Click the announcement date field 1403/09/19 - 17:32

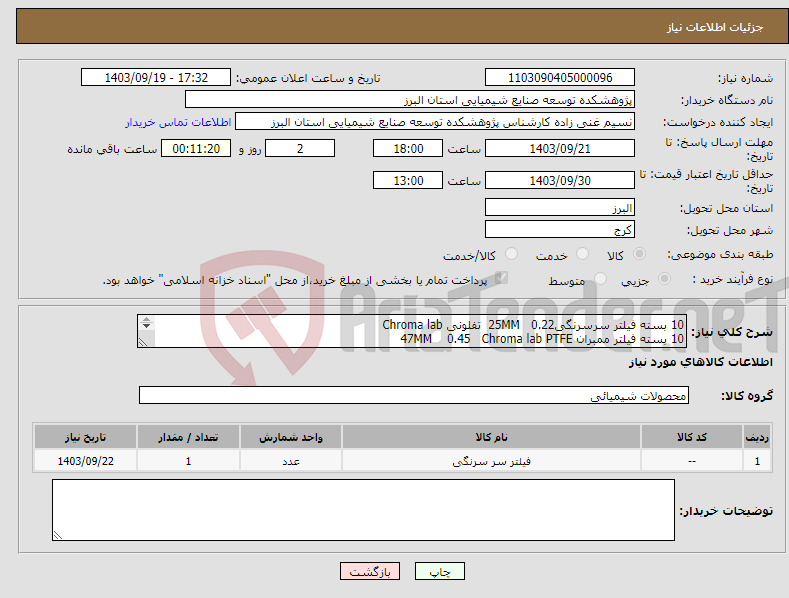click(x=155, y=78)
